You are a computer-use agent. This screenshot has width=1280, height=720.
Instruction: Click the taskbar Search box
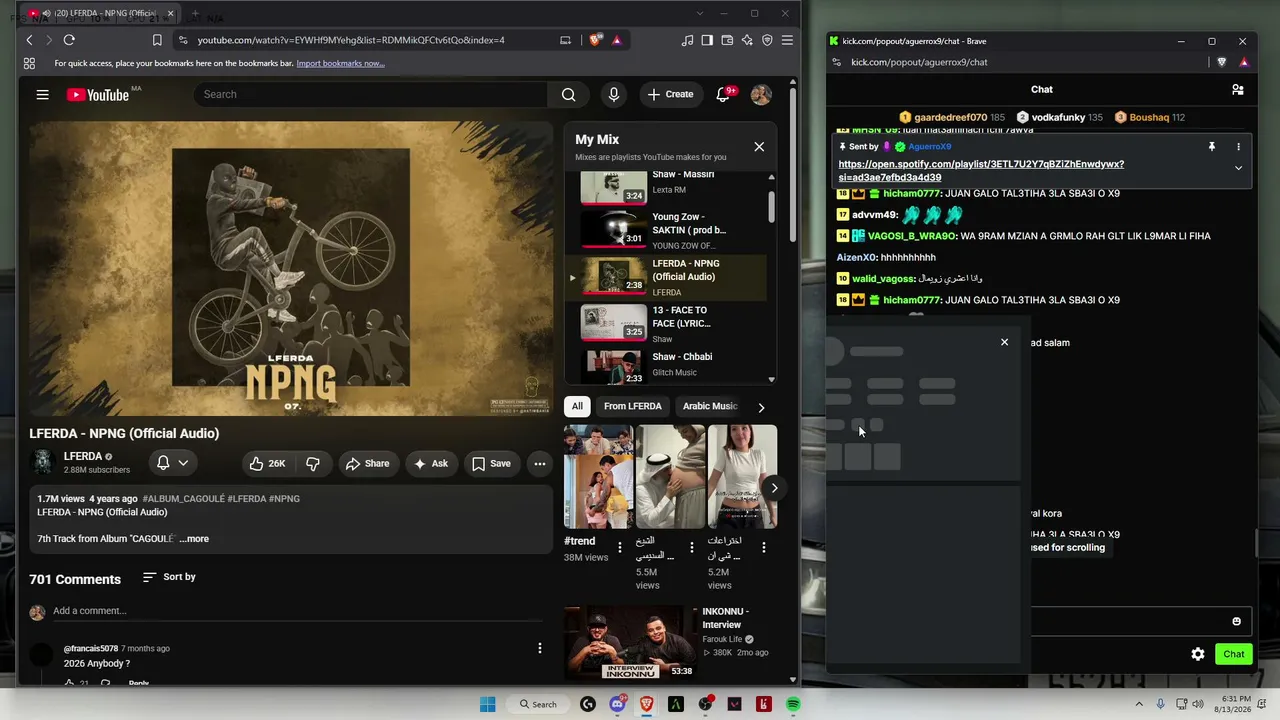[538, 704]
